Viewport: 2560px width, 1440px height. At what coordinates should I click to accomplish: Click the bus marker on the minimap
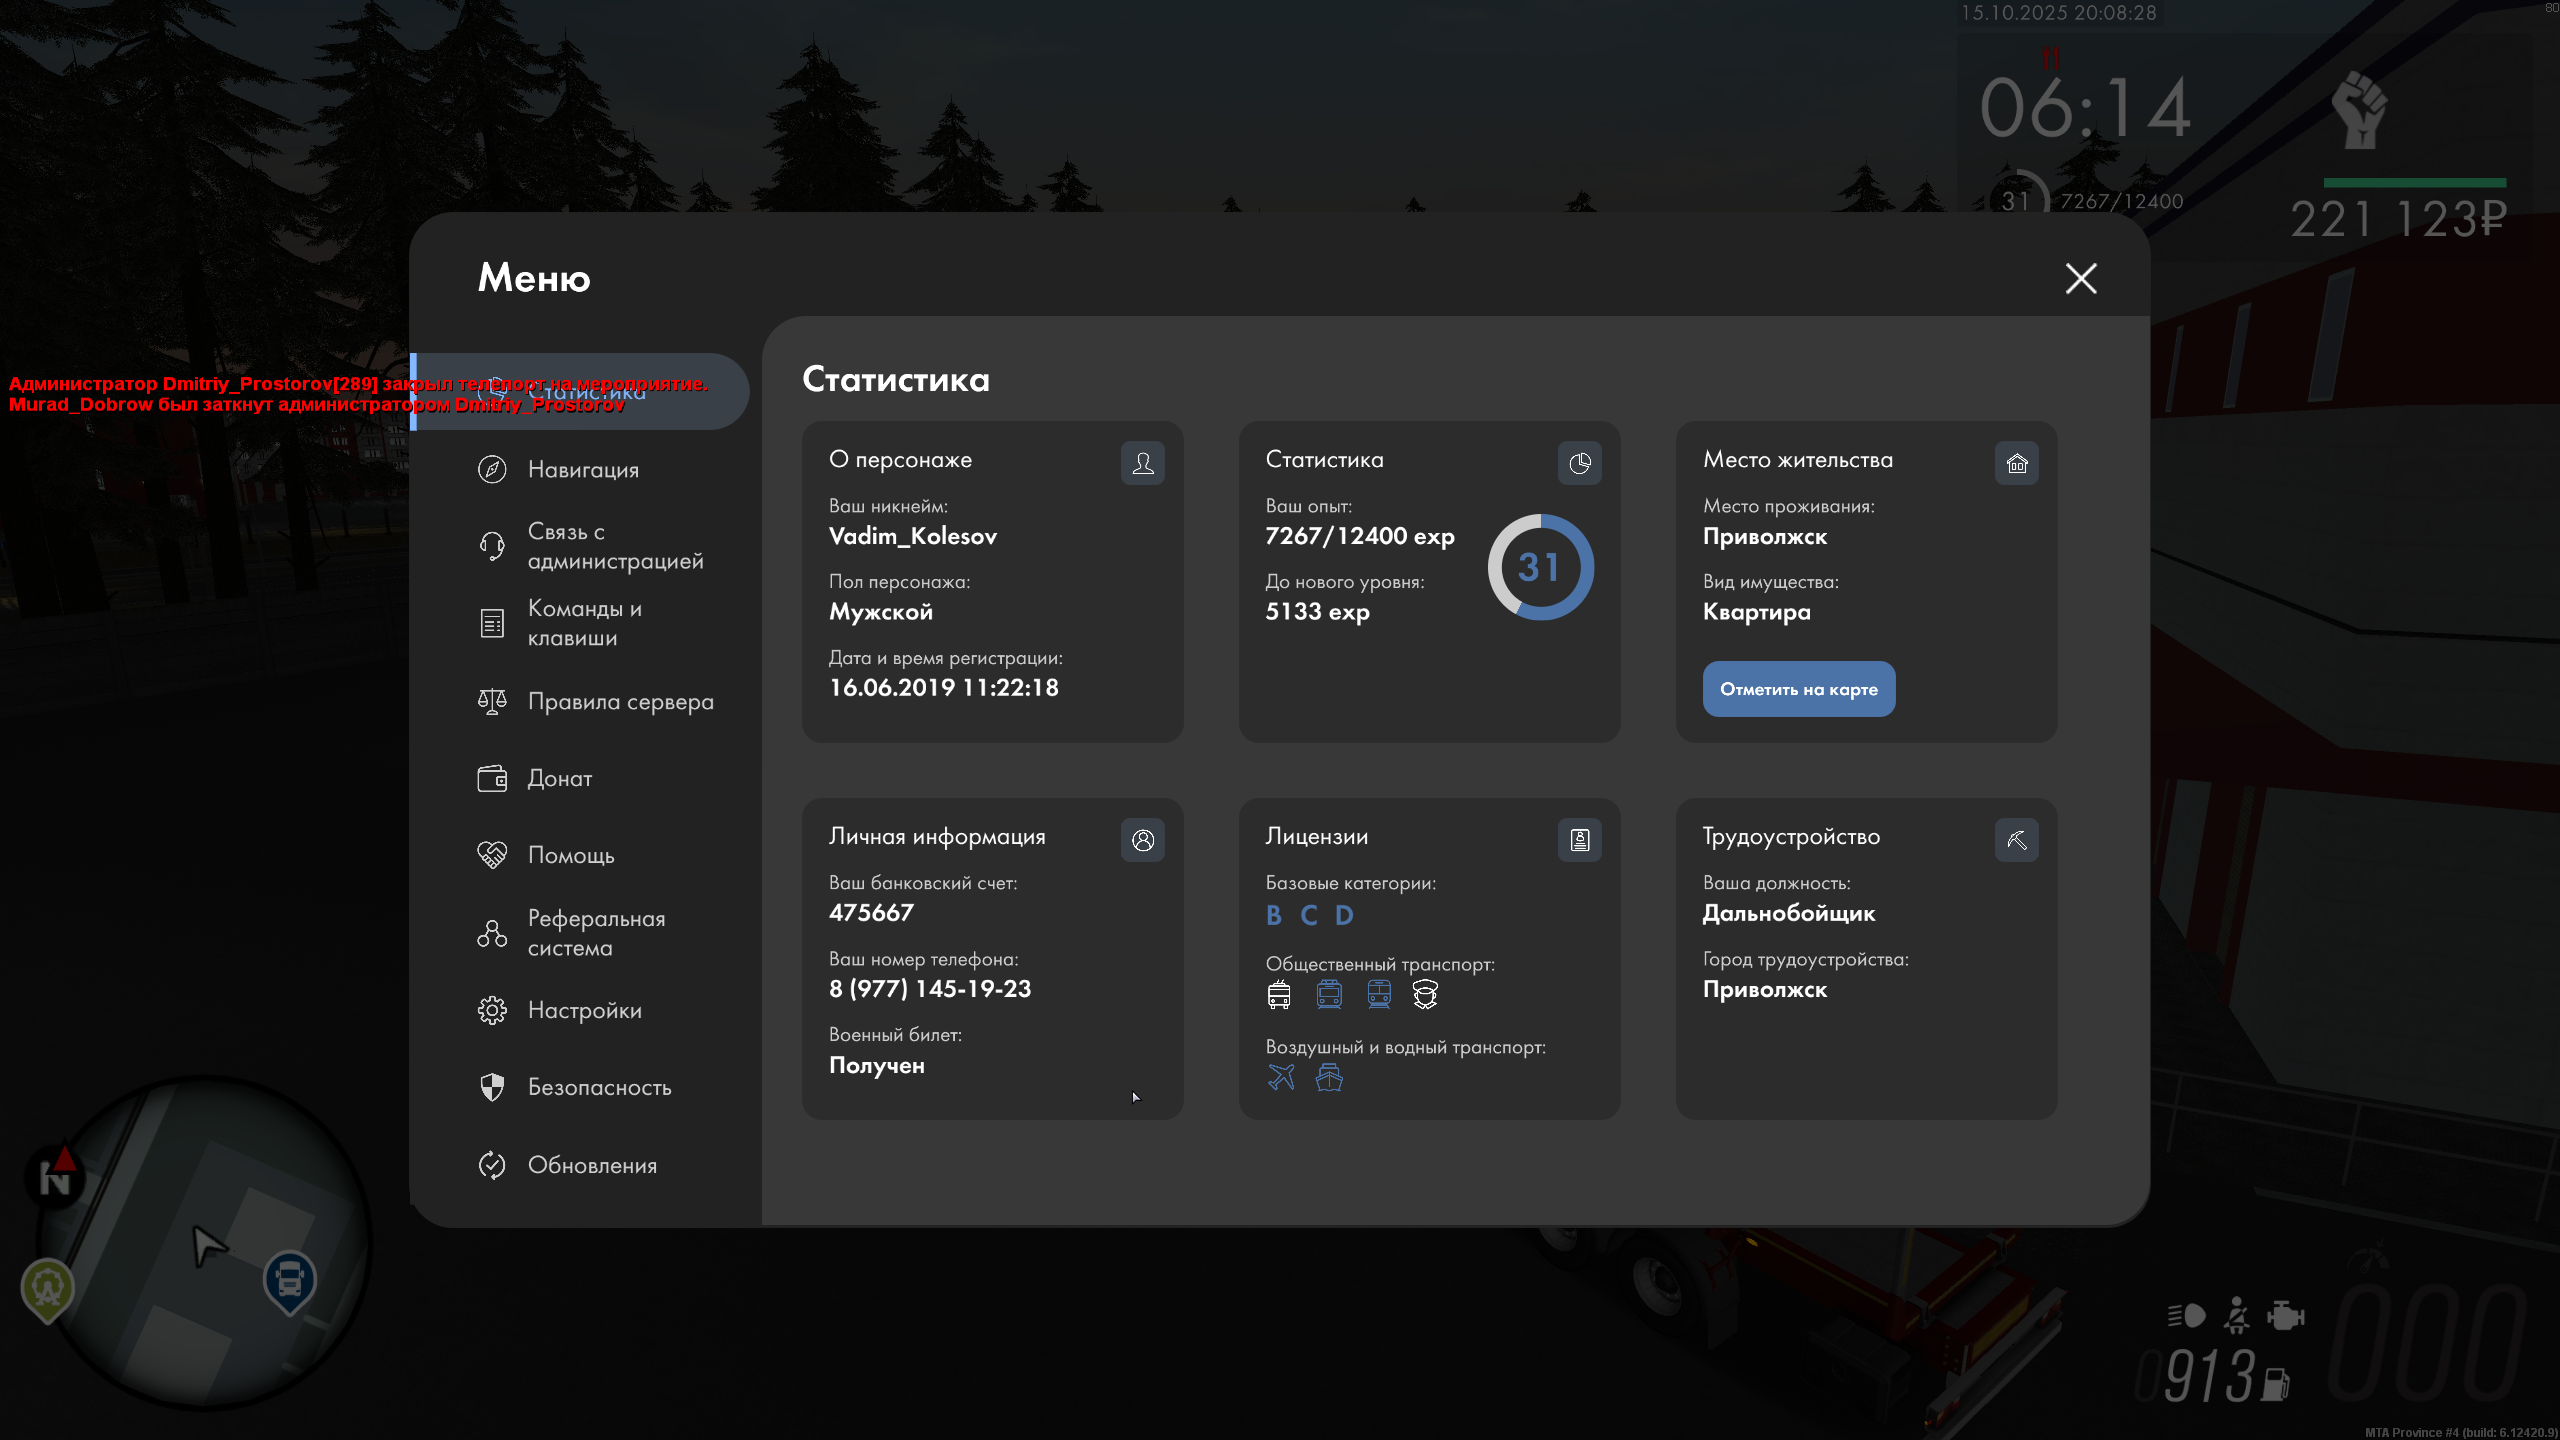point(289,1279)
